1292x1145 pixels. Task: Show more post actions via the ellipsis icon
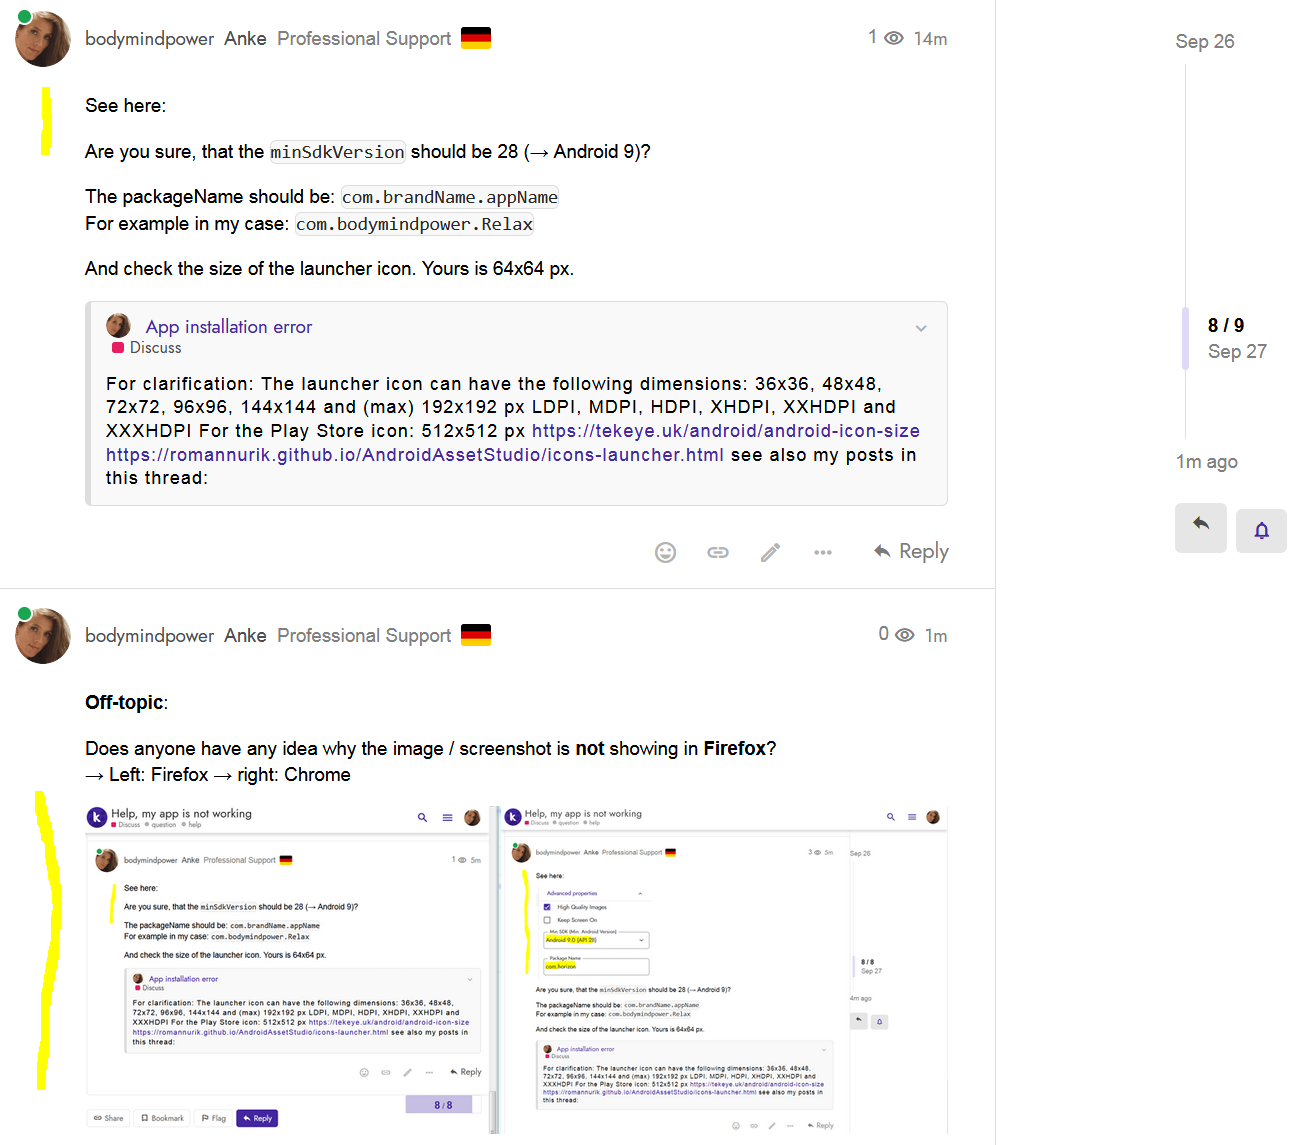pos(823,552)
